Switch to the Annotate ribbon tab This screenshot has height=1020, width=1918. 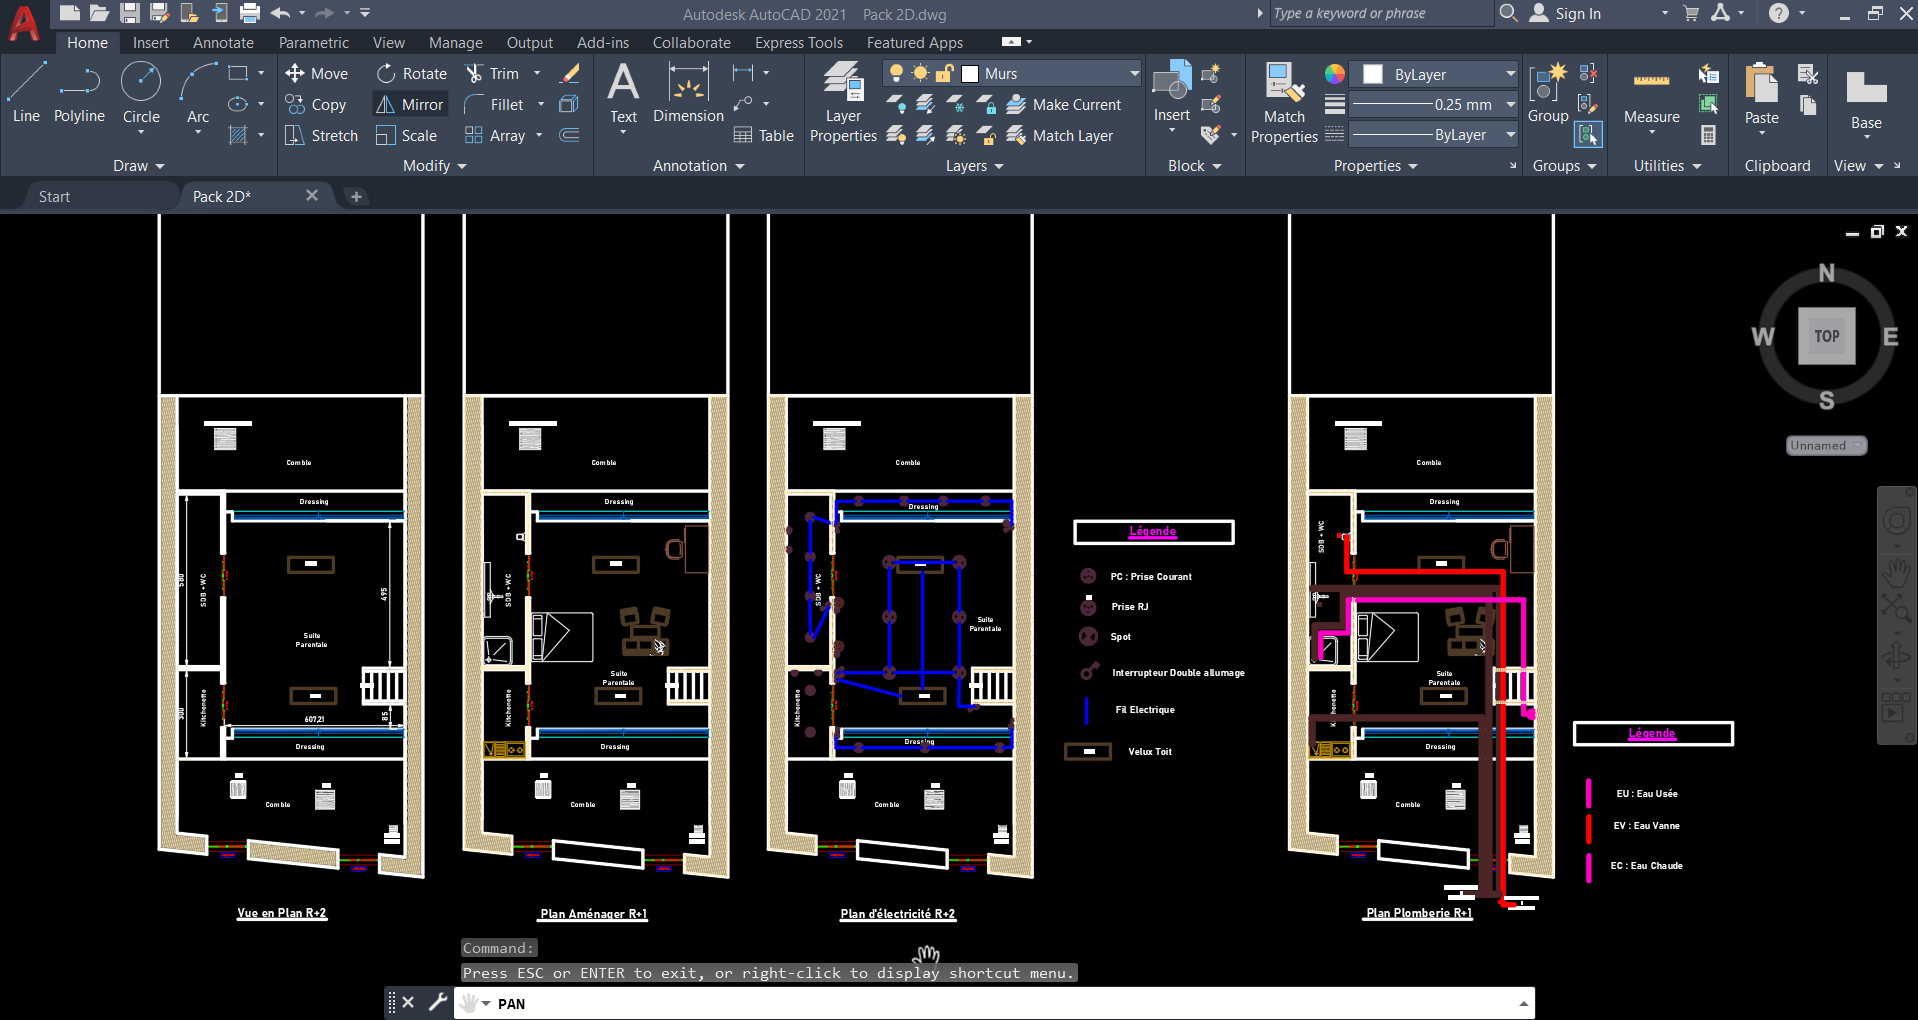pyautogui.click(x=223, y=43)
